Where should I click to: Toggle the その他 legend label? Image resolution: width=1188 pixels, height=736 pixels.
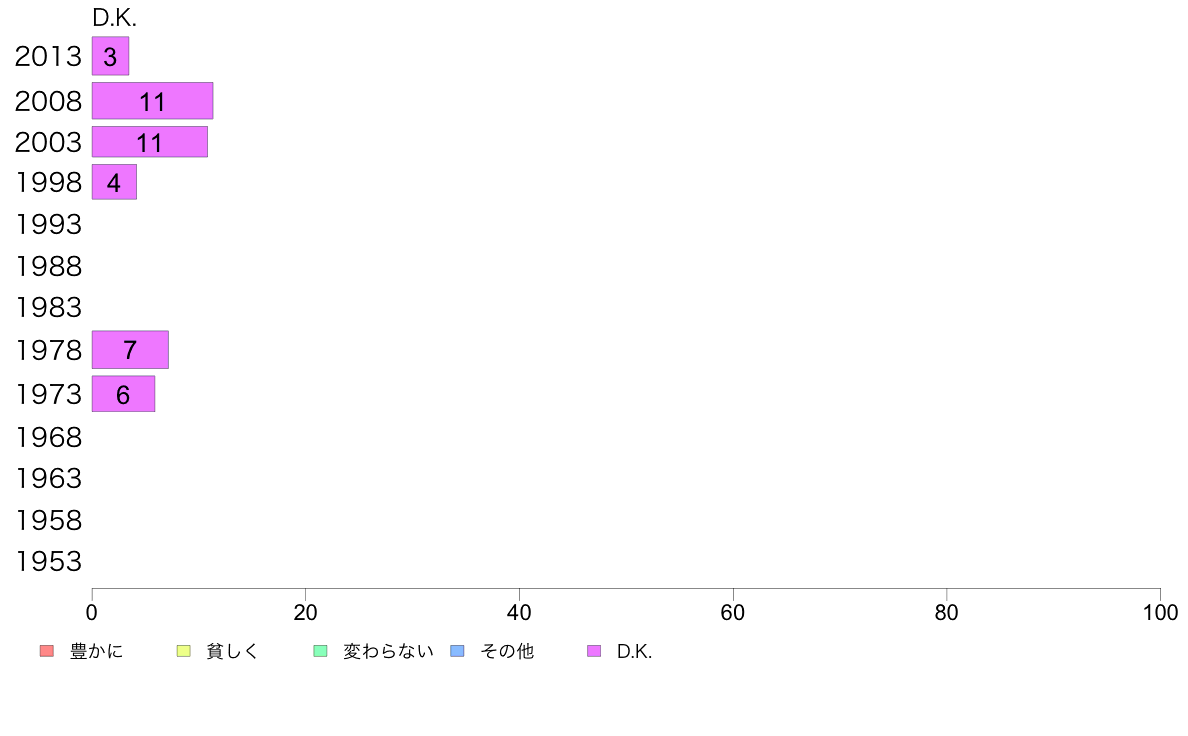507,651
